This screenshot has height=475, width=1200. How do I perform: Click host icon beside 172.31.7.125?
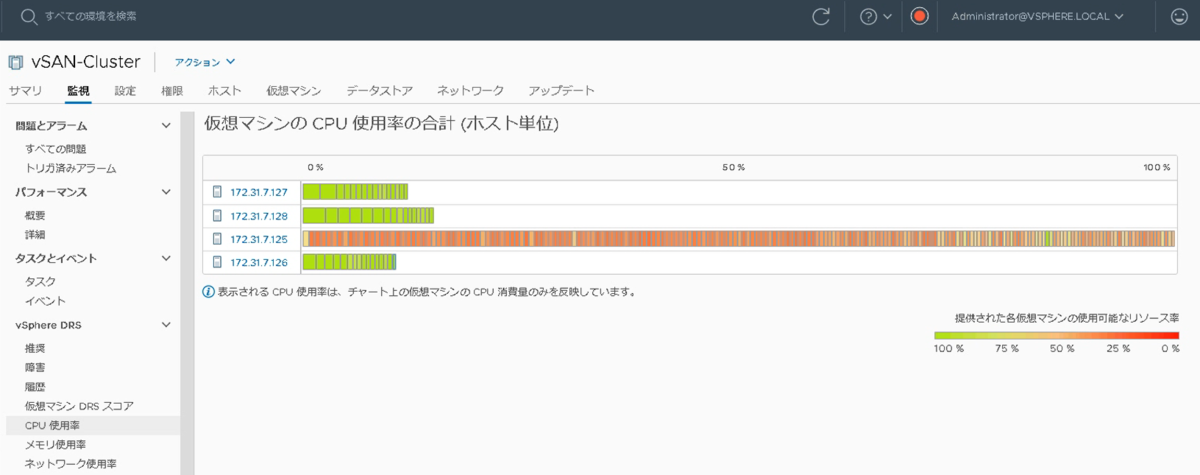pos(217,239)
